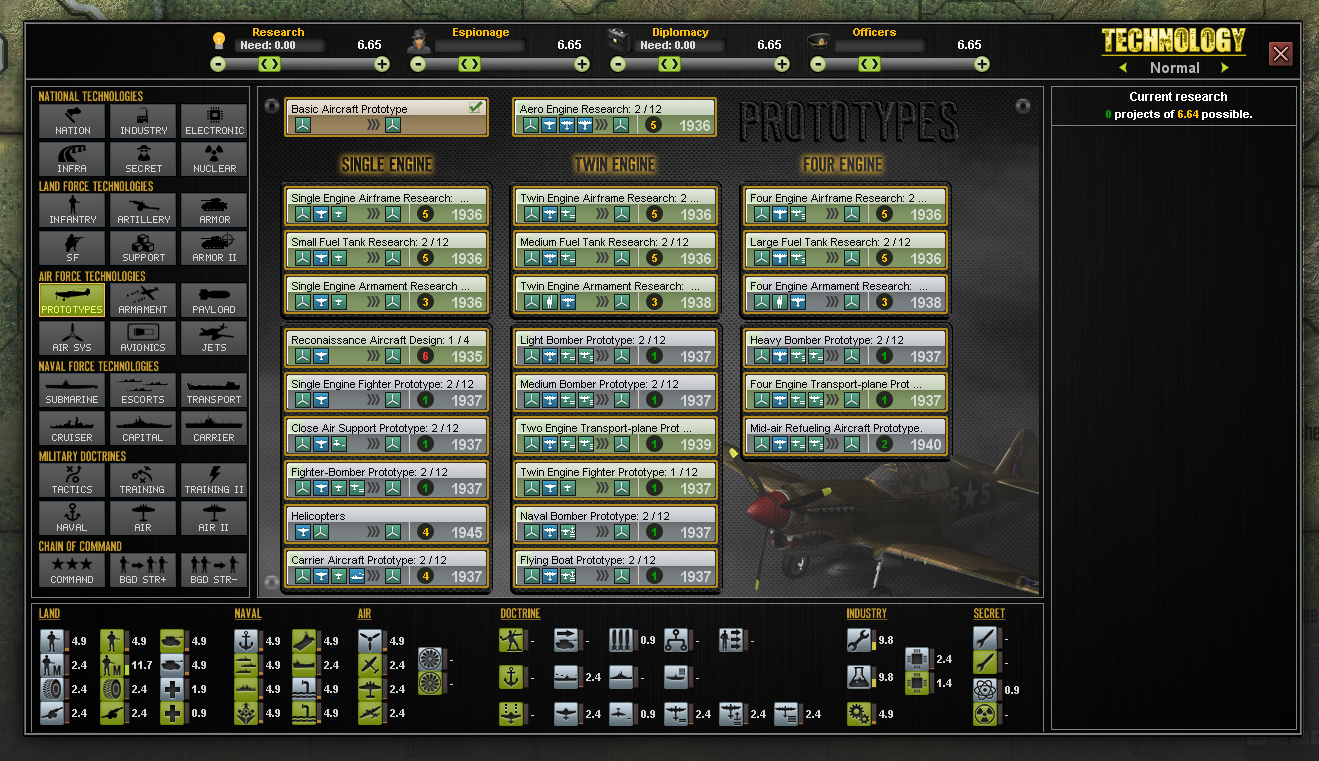Open the Armament air force category
The width and height of the screenshot is (1319, 761).
click(143, 300)
